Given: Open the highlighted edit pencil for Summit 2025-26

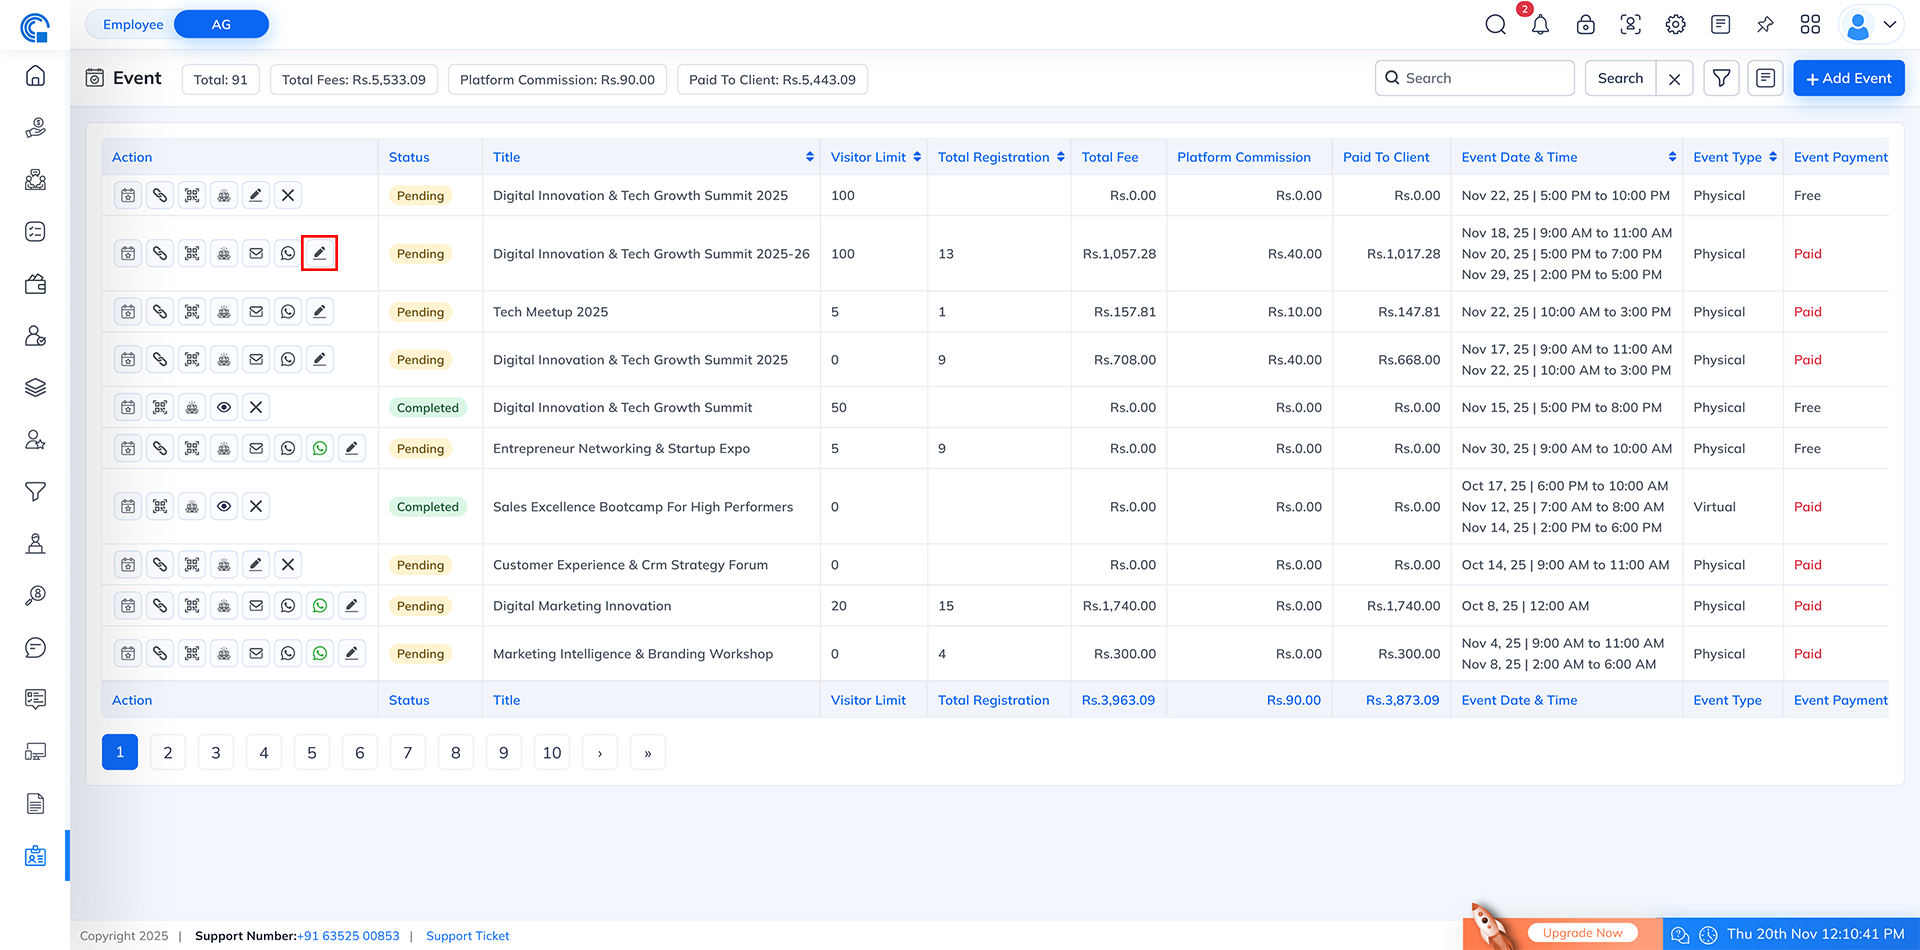Looking at the screenshot, I should [319, 253].
